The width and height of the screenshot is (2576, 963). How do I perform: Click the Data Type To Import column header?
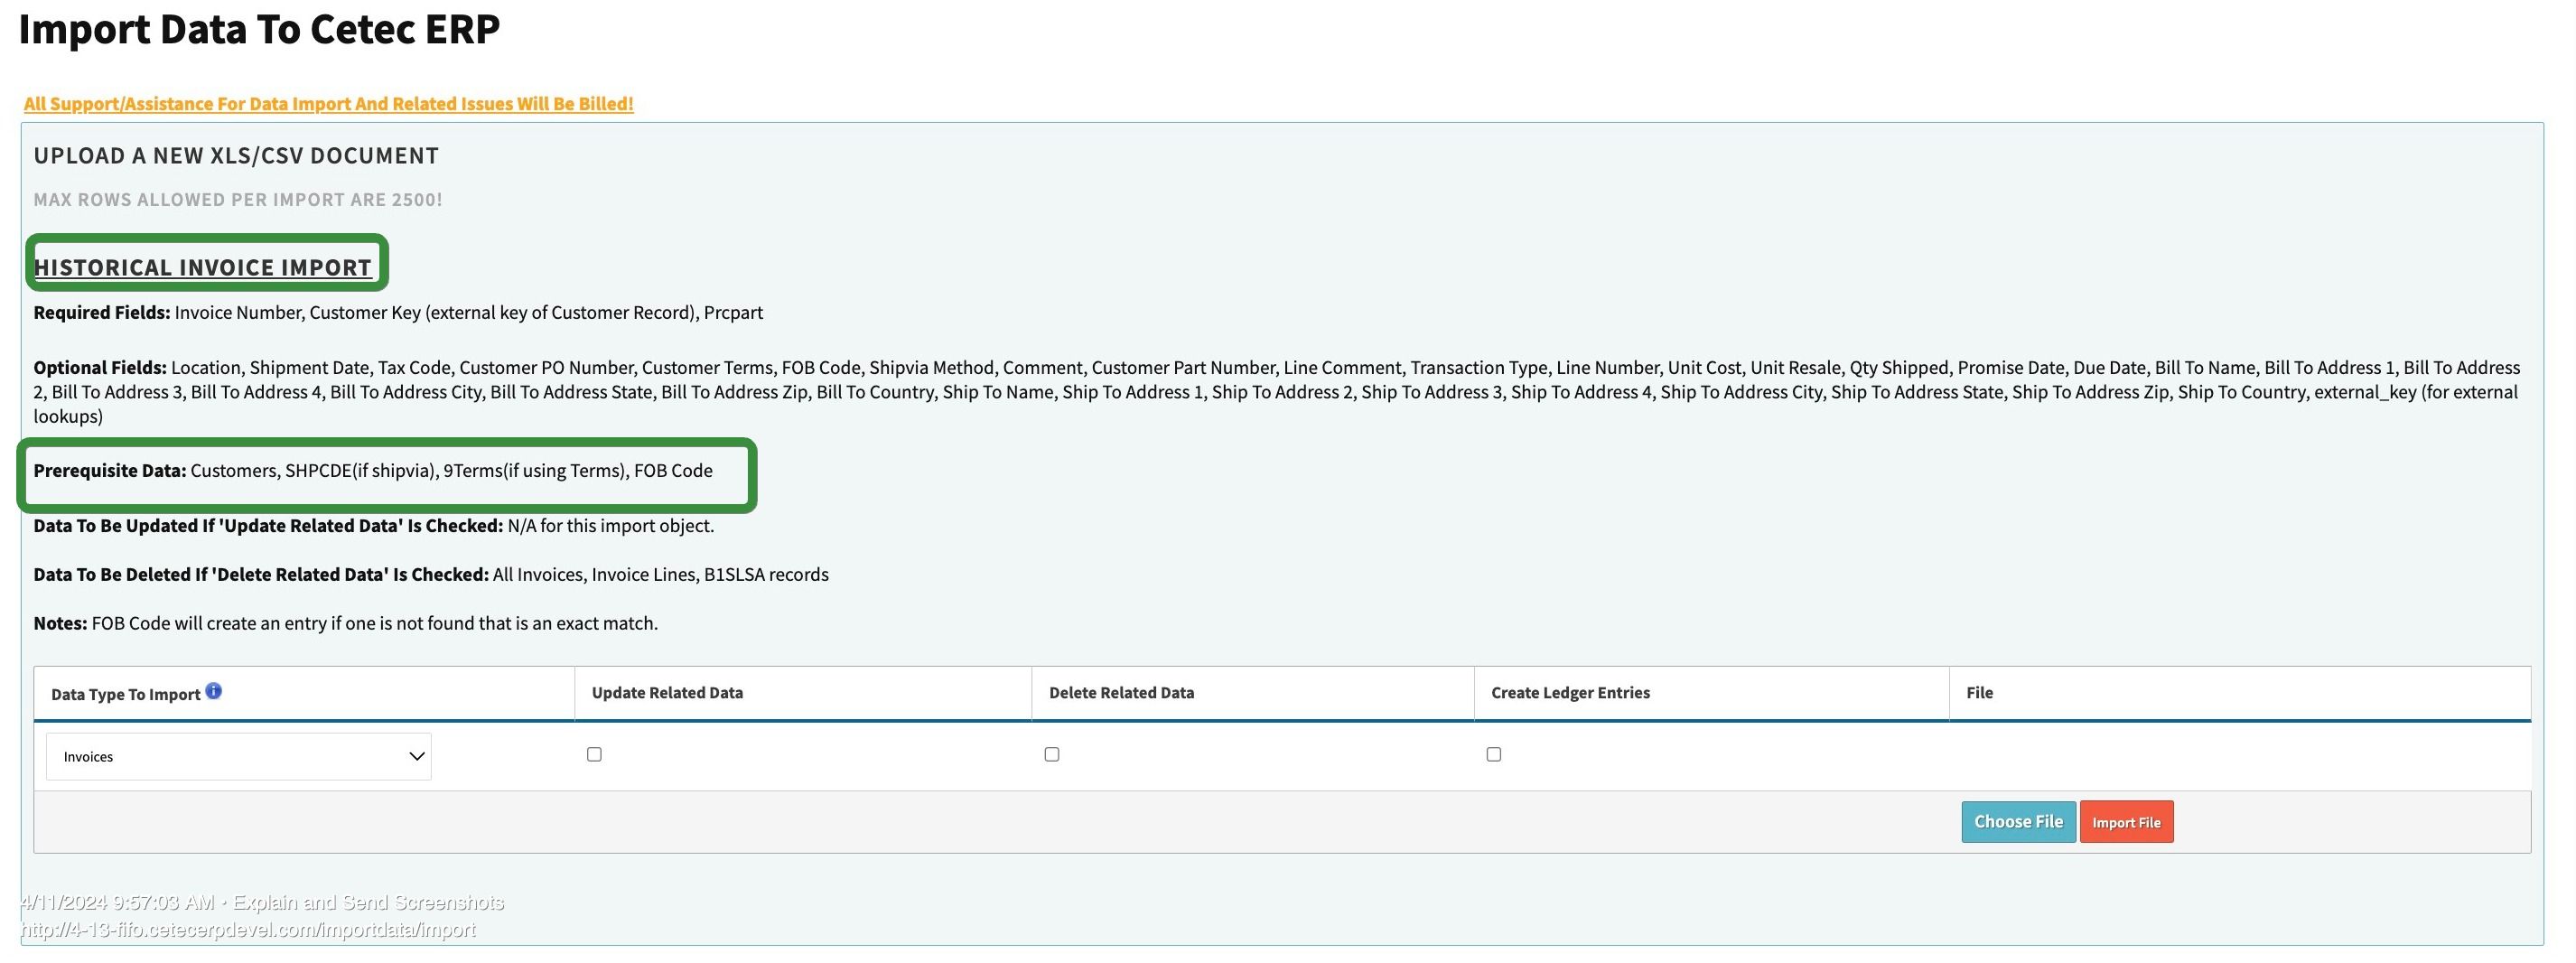125,694
